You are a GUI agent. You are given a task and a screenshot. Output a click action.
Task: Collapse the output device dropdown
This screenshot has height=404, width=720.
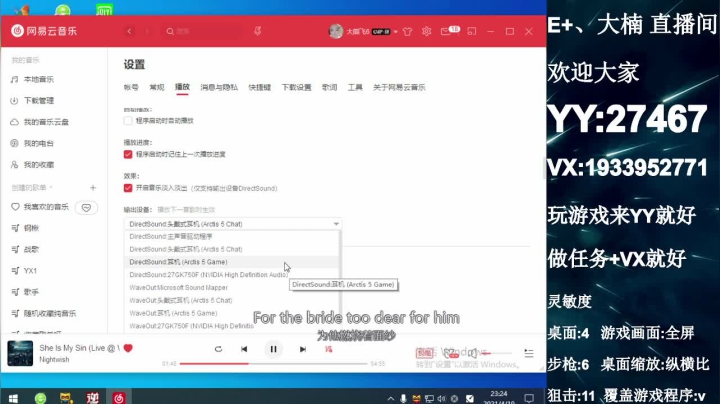pos(336,224)
